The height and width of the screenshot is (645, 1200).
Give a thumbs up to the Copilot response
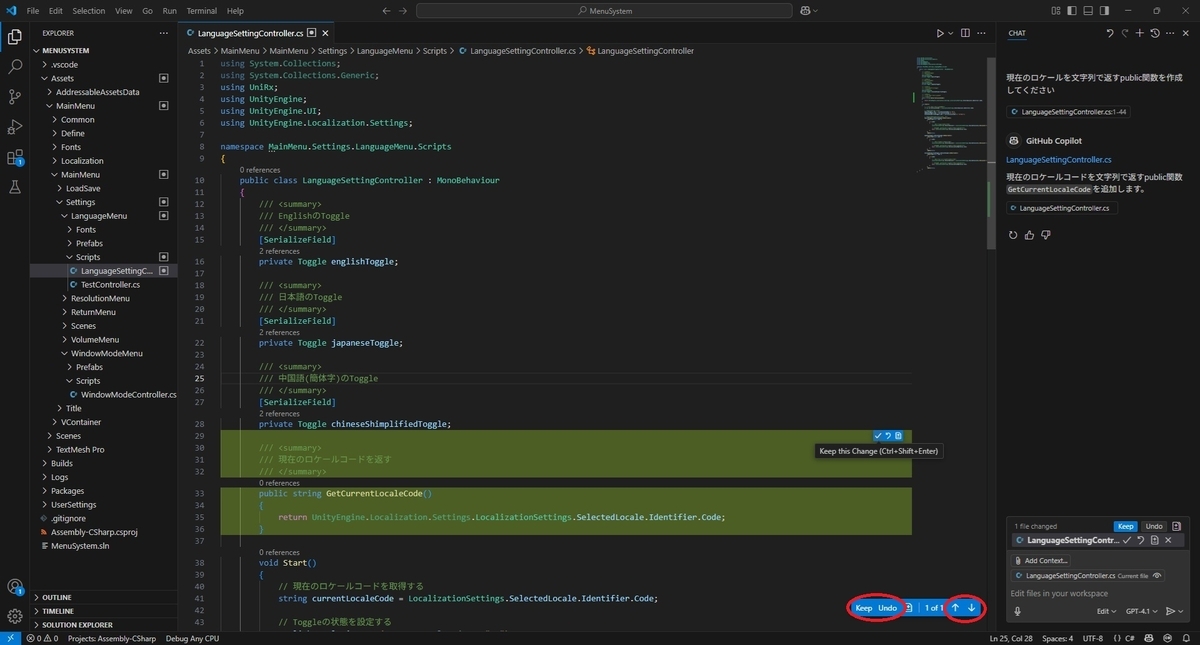[1029, 235]
